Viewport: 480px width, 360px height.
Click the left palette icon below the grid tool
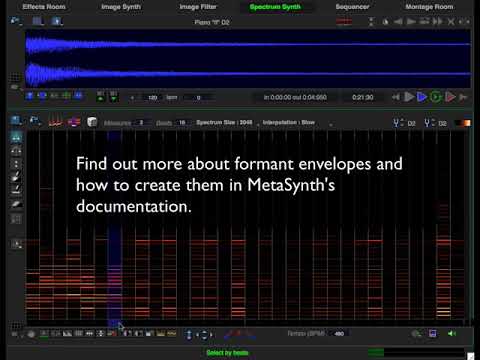(17, 244)
